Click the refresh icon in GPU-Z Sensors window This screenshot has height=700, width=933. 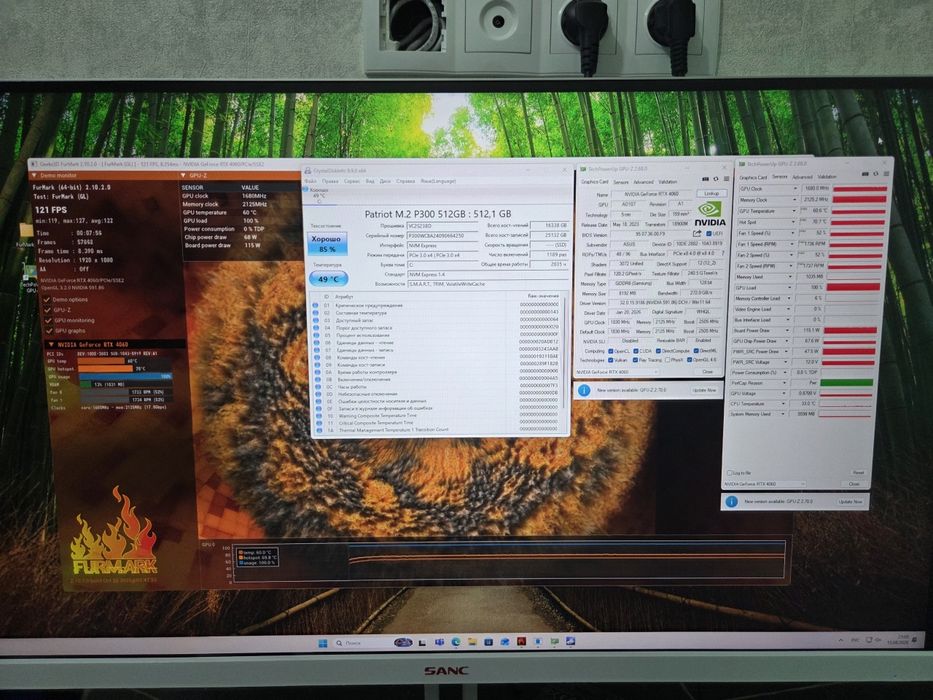coord(875,174)
